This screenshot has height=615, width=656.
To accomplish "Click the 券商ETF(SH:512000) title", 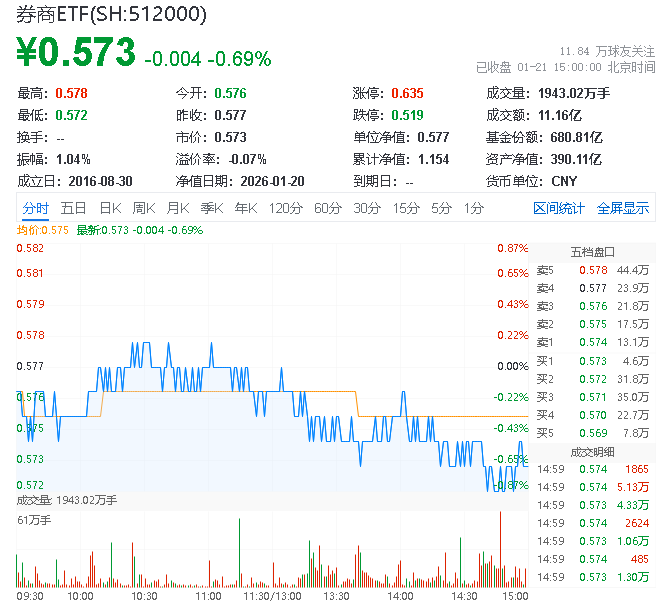I will tap(112, 14).
